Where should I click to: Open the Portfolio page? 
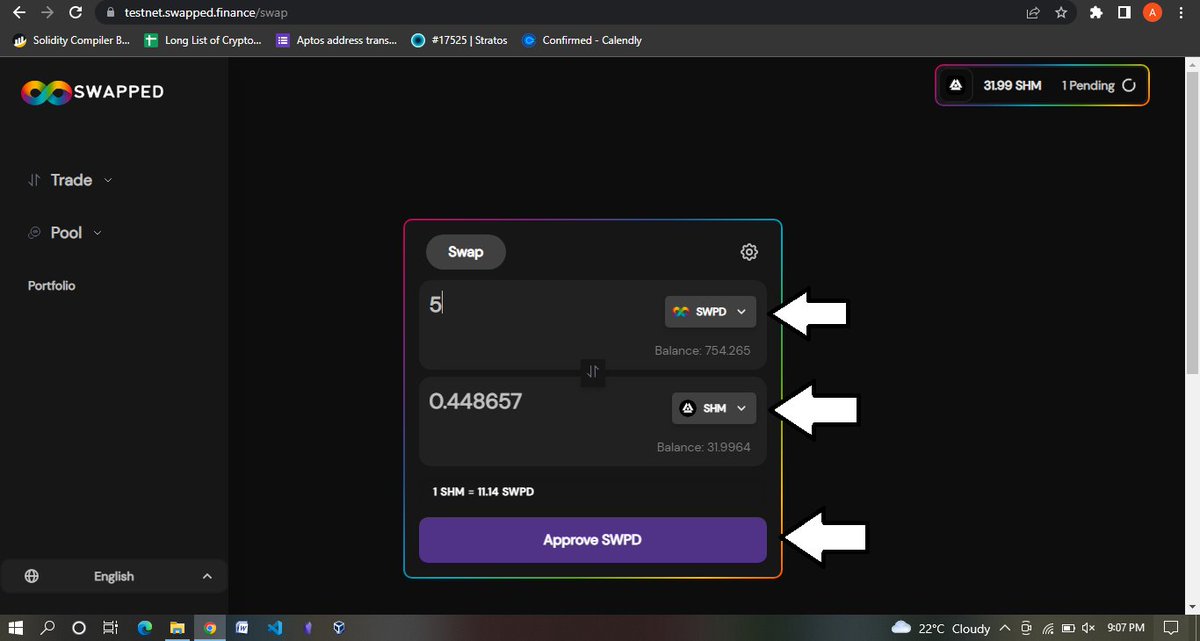point(51,286)
